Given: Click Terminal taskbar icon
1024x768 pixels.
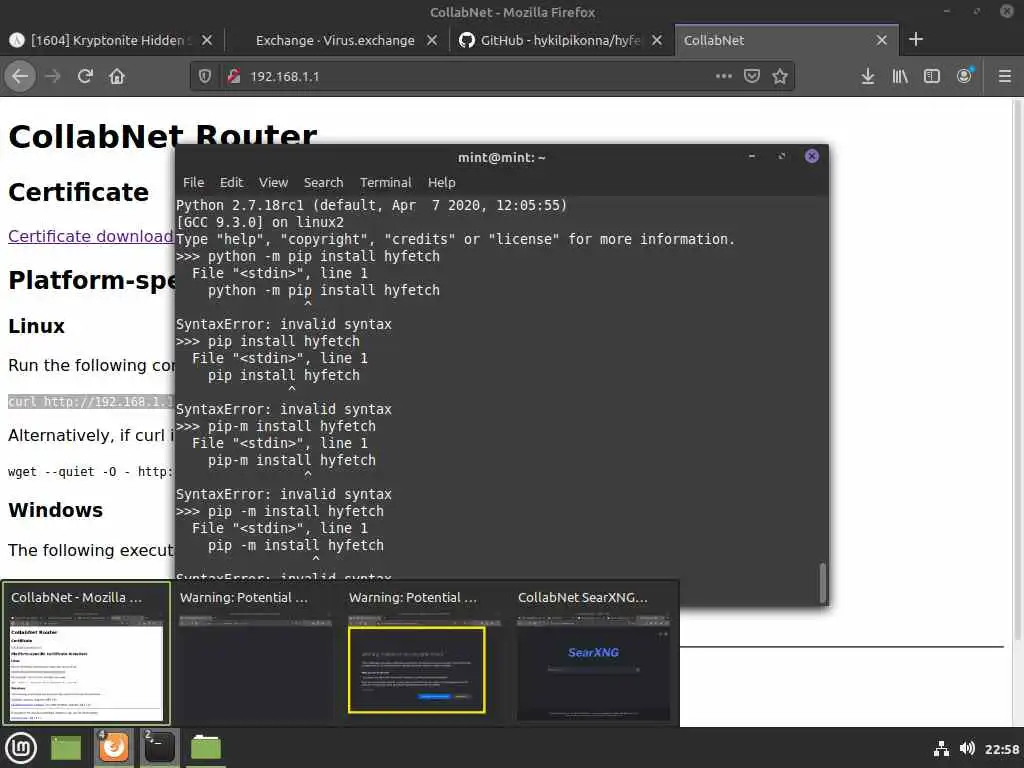Looking at the screenshot, I should pyautogui.click(x=159, y=748).
